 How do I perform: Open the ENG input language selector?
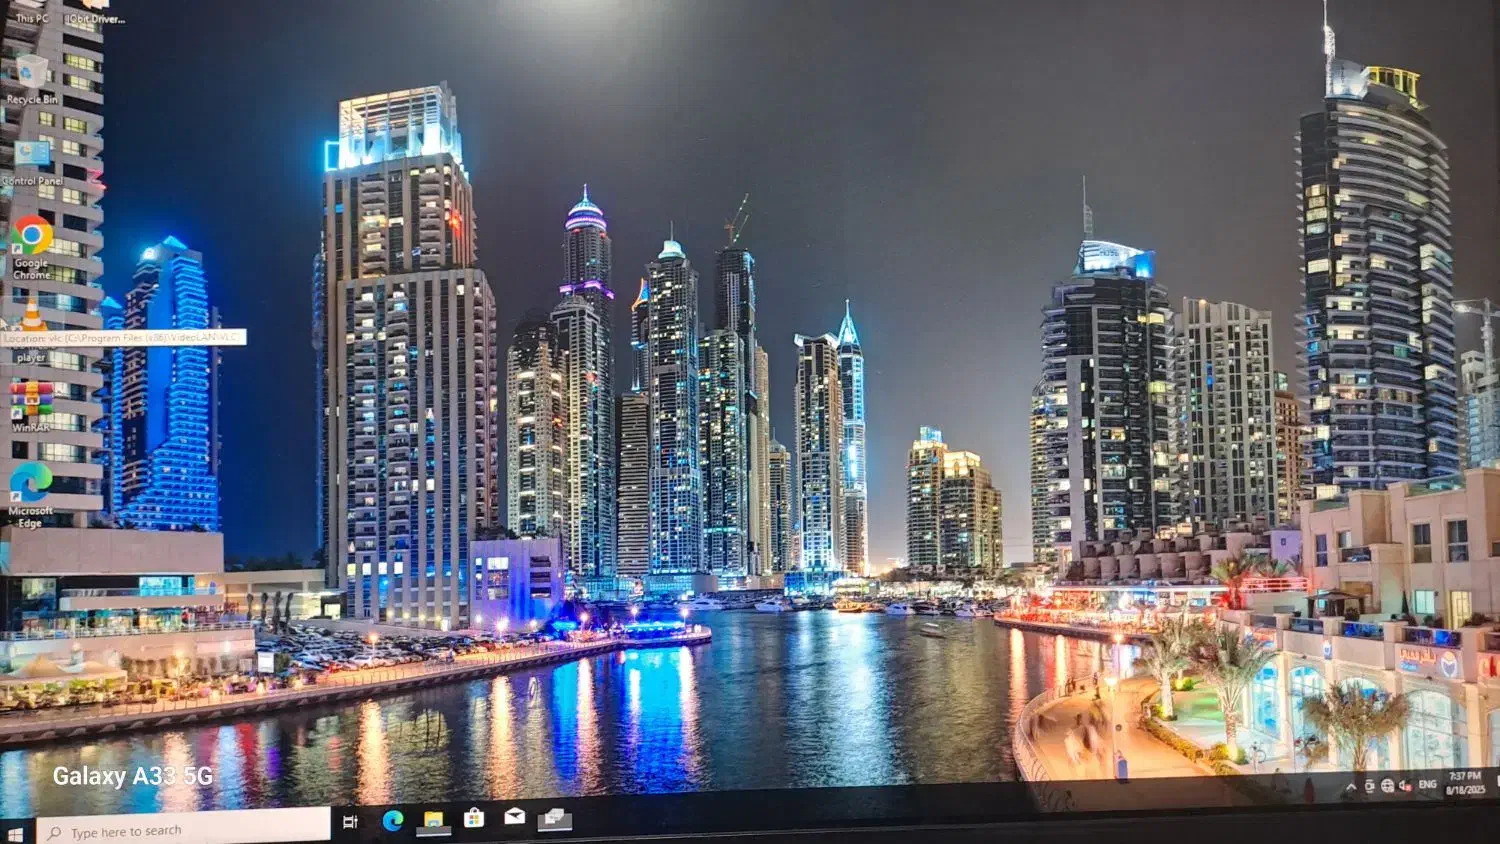[1427, 784]
